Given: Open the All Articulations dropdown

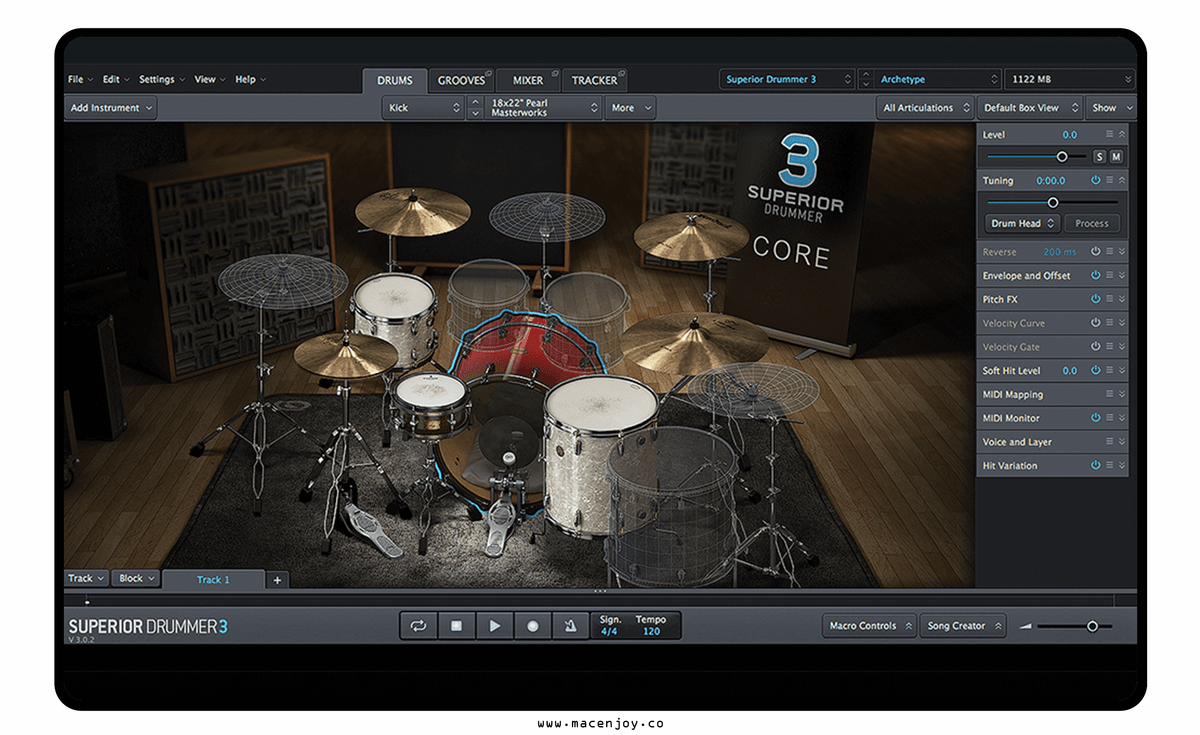Looking at the screenshot, I should [x=926, y=108].
